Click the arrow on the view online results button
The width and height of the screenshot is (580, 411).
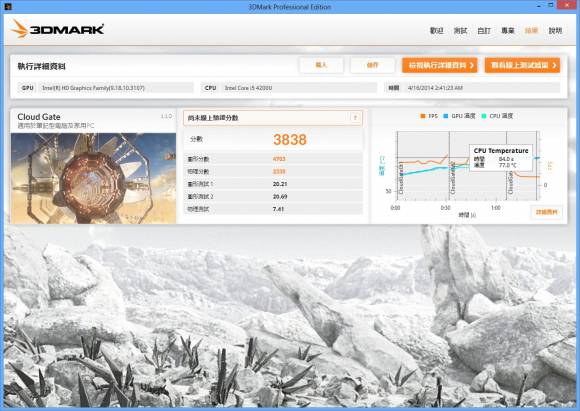[x=554, y=65]
